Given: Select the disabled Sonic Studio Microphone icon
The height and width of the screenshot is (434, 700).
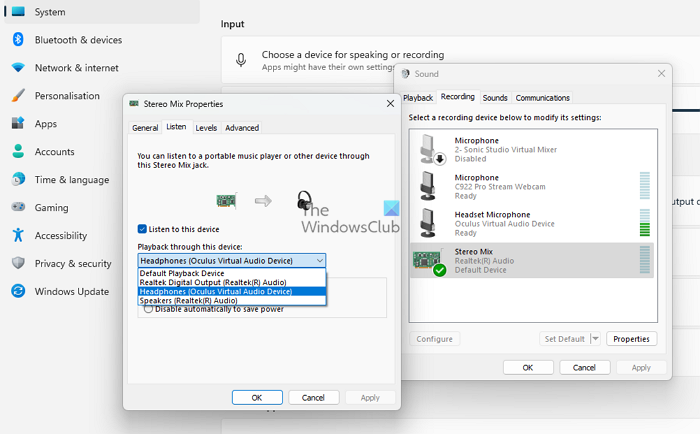Looking at the screenshot, I should tap(431, 149).
